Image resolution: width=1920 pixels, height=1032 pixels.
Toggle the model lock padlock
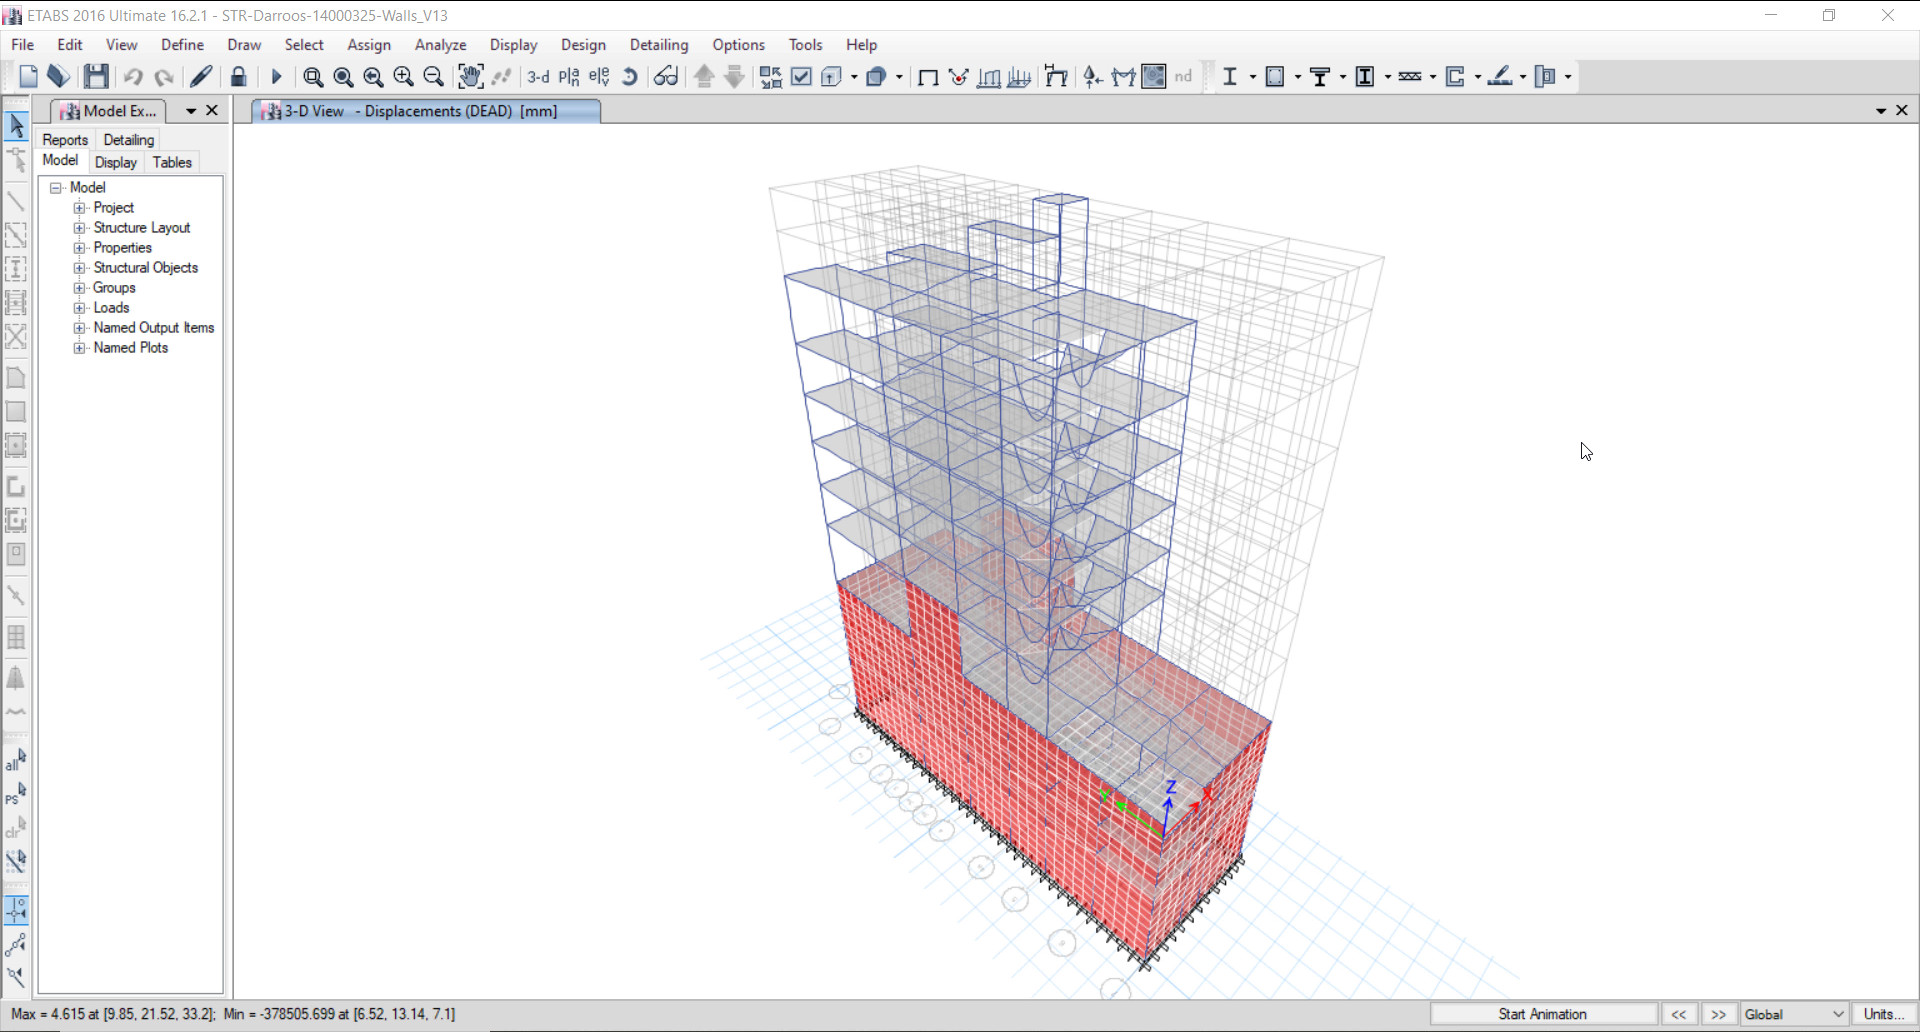click(238, 77)
